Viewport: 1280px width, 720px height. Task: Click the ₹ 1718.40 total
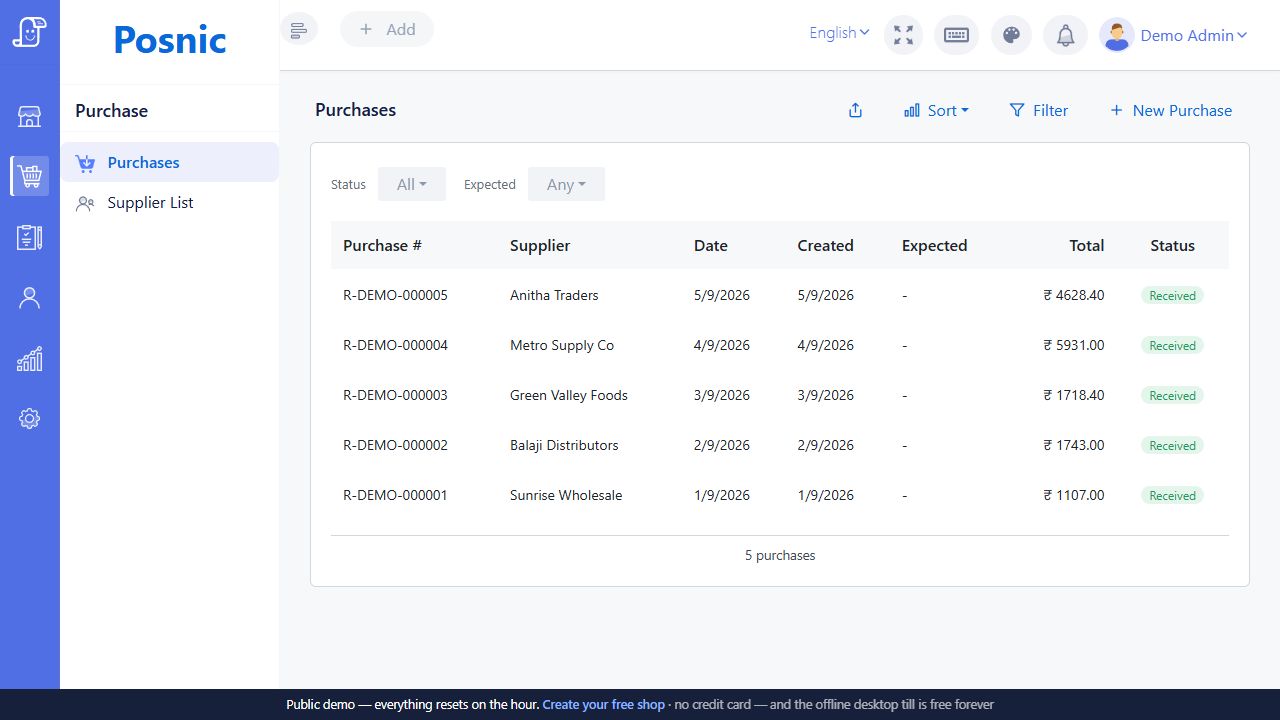[x=1074, y=395]
